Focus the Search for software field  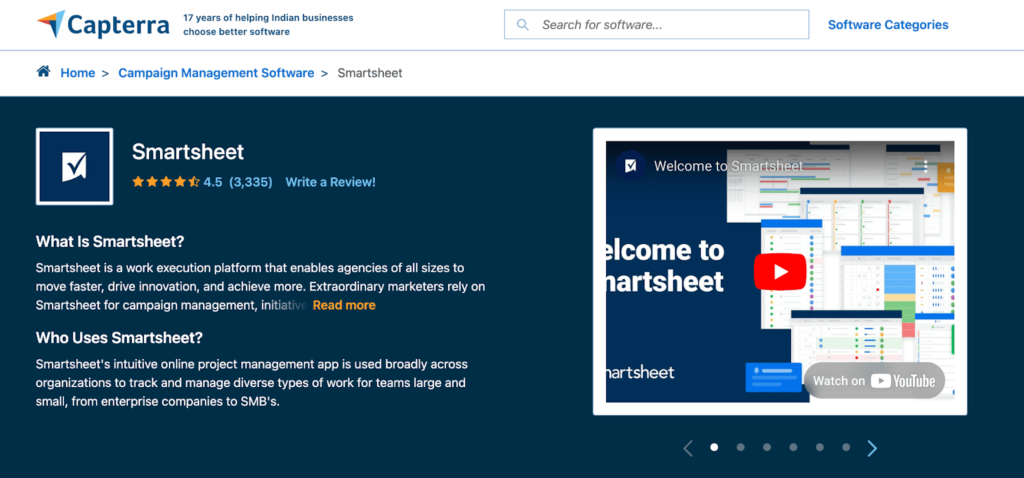tap(656, 25)
